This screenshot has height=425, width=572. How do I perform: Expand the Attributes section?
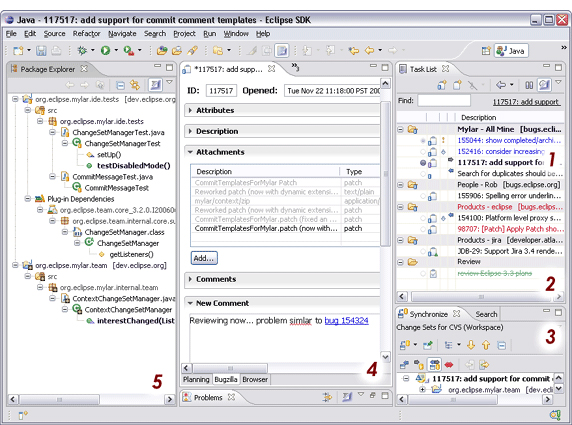click(x=190, y=110)
